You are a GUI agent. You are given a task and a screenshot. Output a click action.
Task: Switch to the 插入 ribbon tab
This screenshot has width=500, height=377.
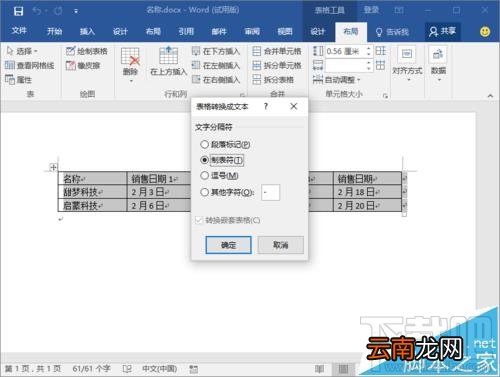pos(87,31)
